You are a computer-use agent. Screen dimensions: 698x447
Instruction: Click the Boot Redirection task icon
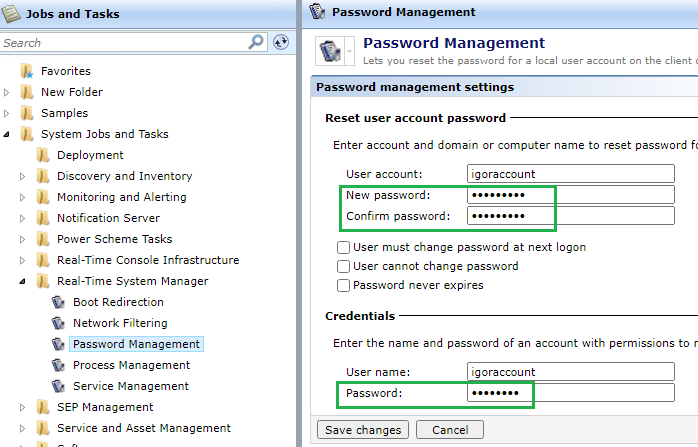(58, 302)
